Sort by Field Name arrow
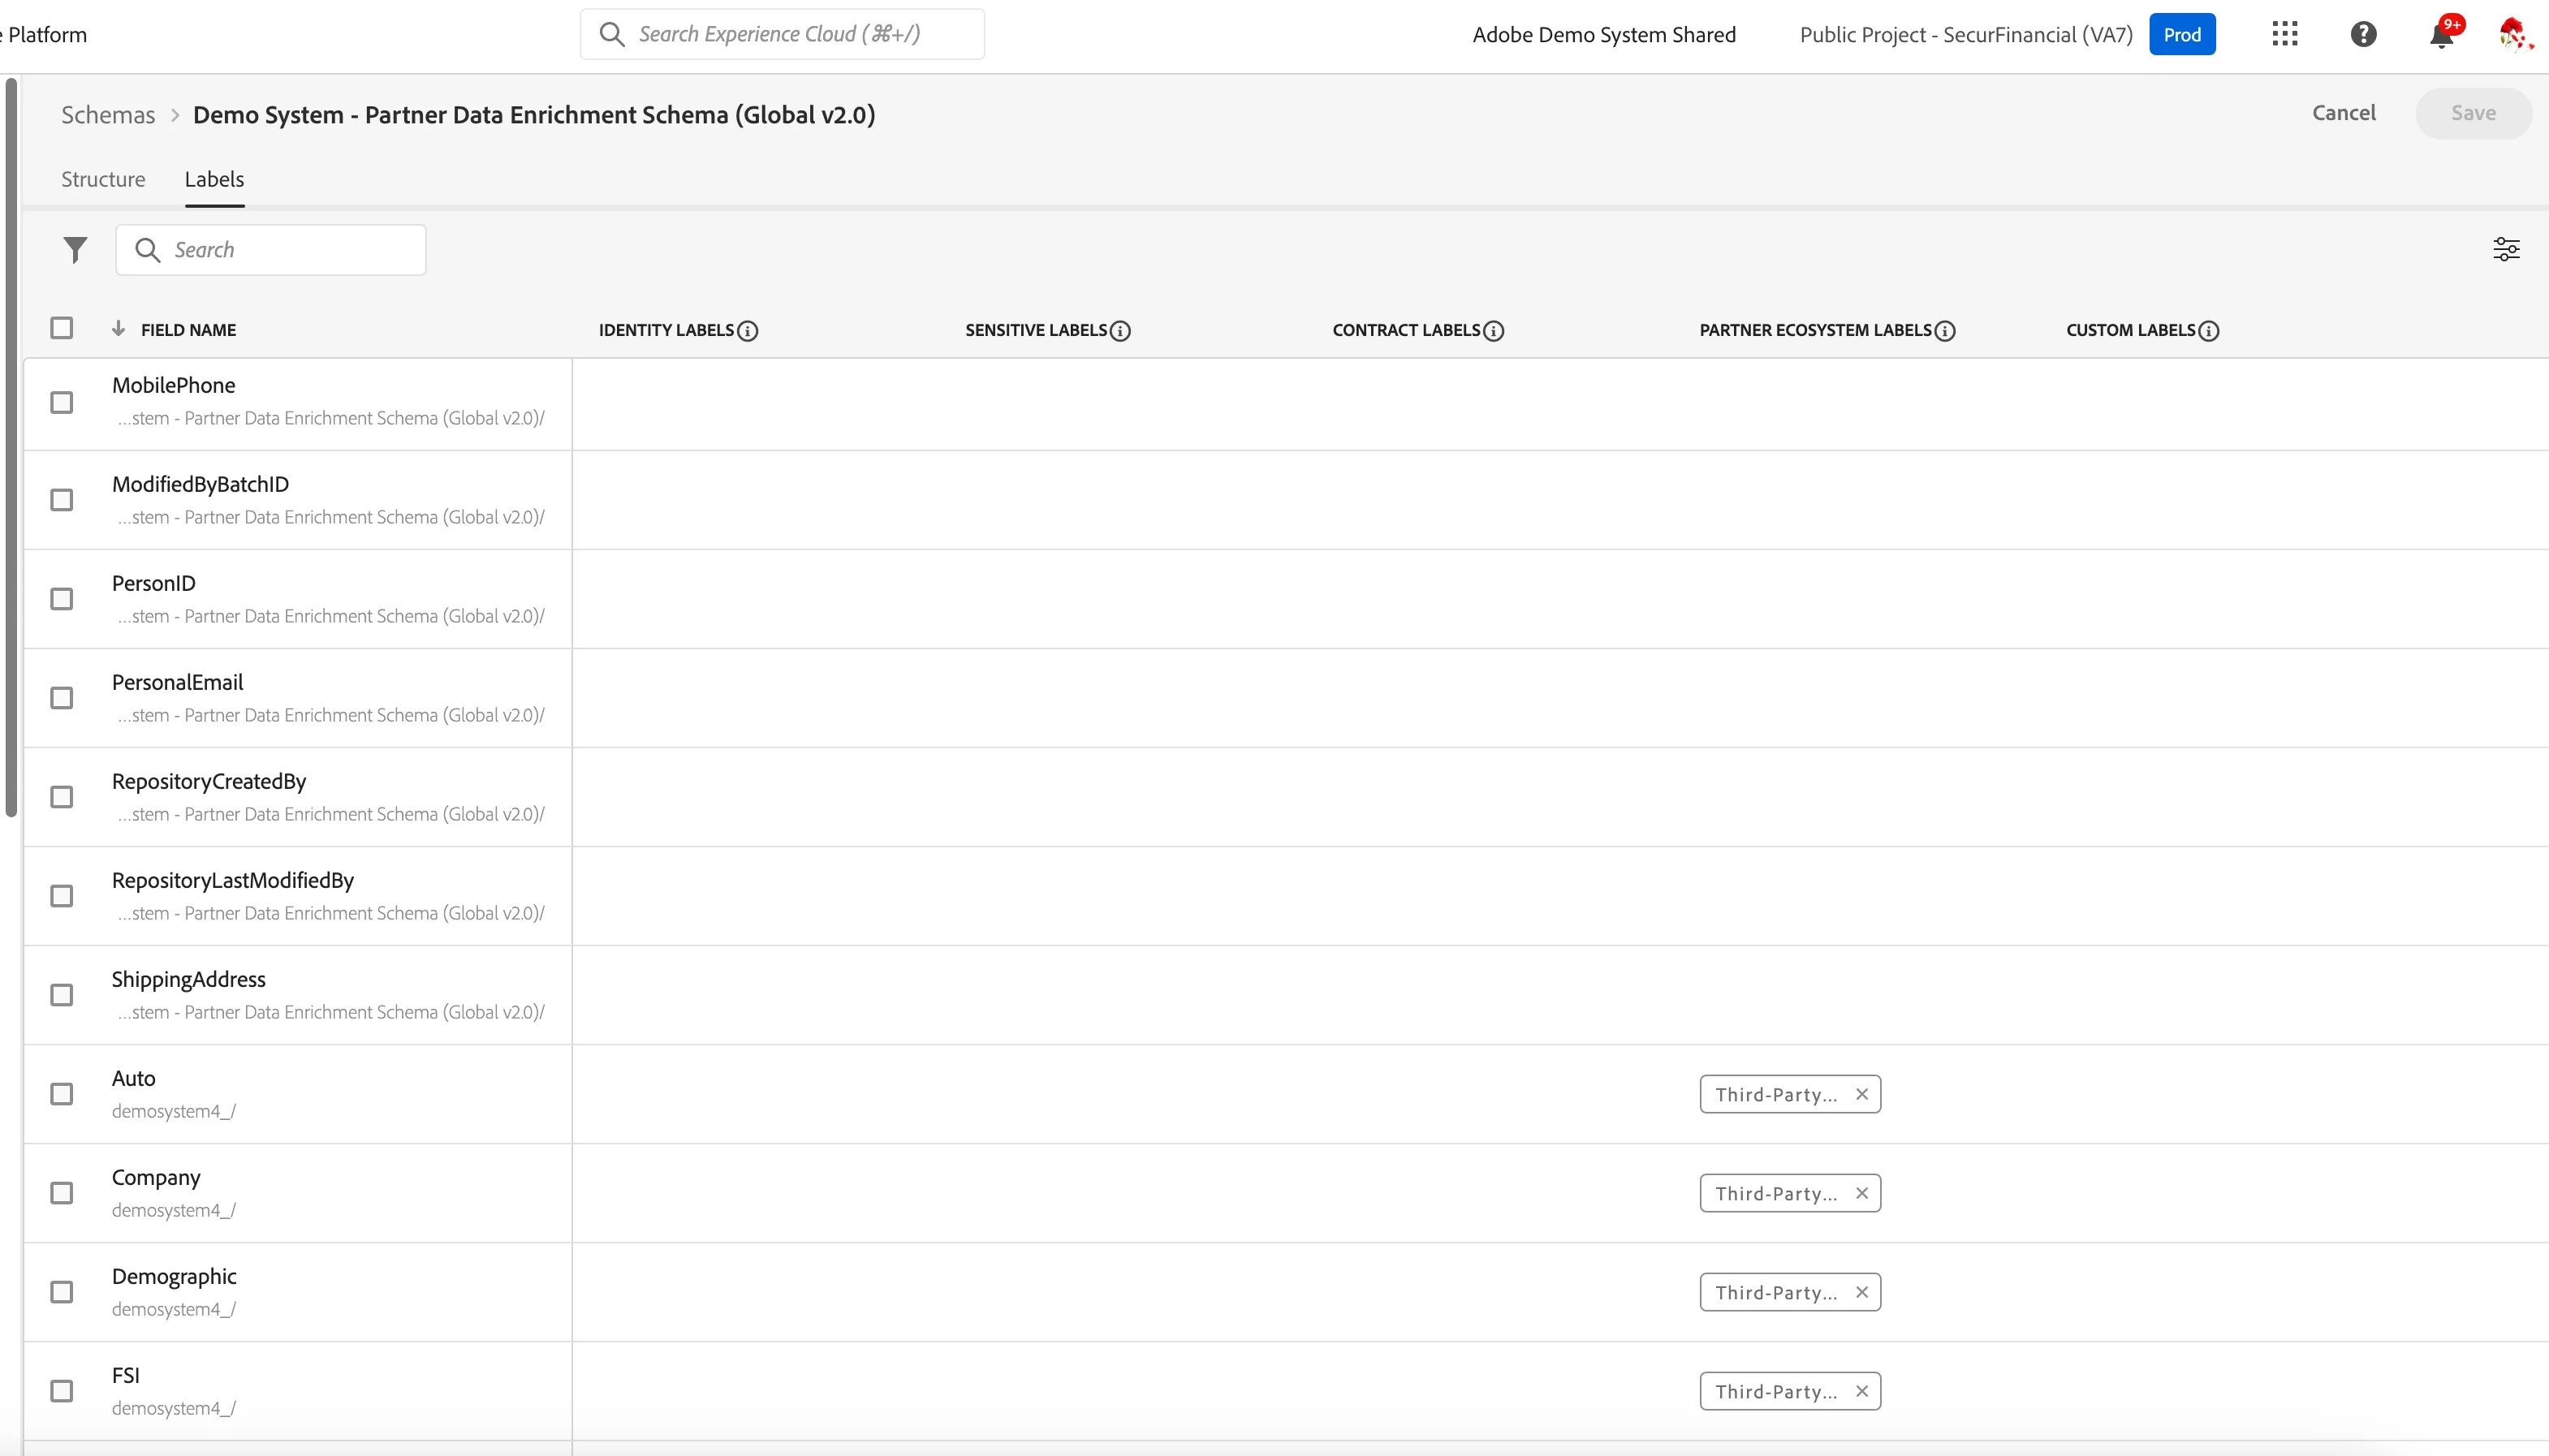The image size is (2549, 1456). [118, 329]
